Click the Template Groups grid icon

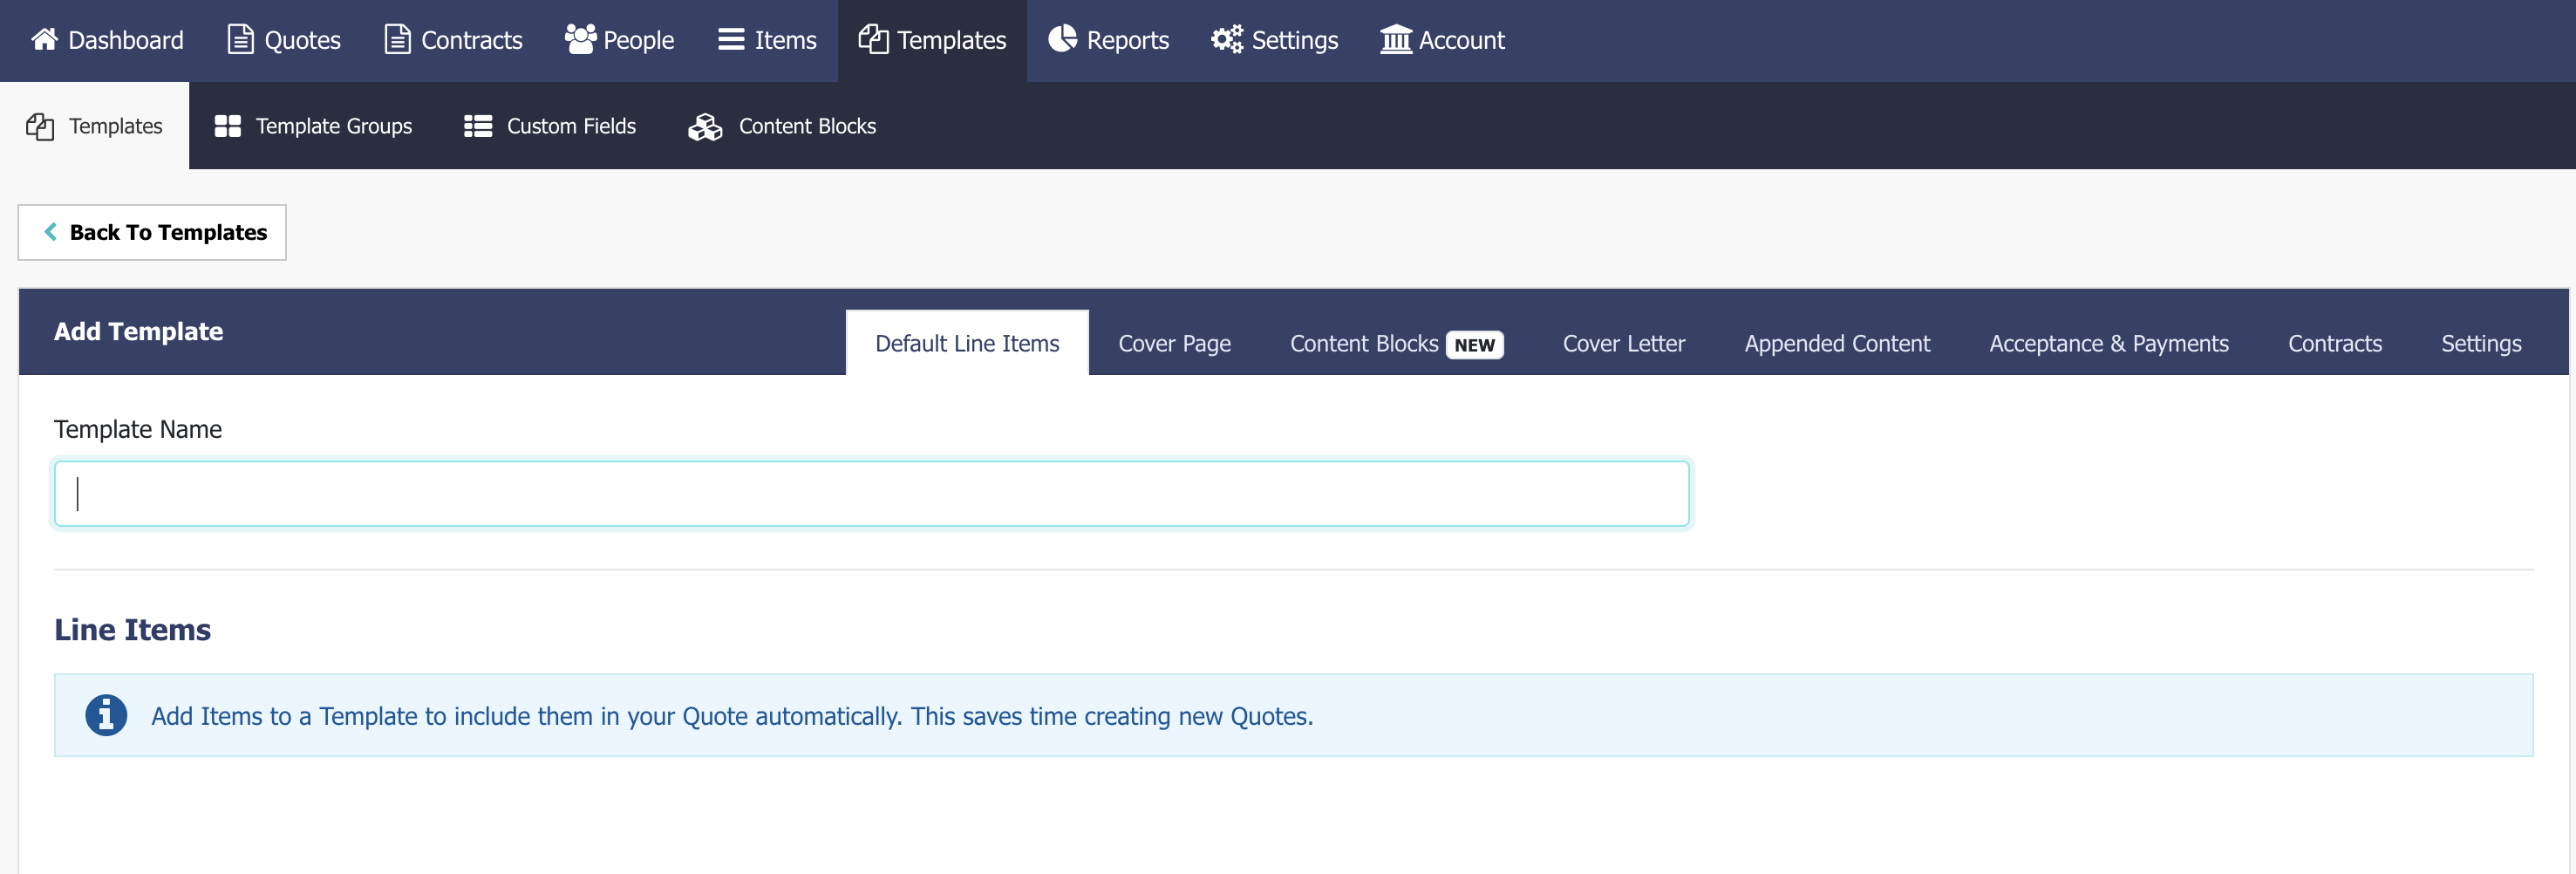[x=228, y=126]
